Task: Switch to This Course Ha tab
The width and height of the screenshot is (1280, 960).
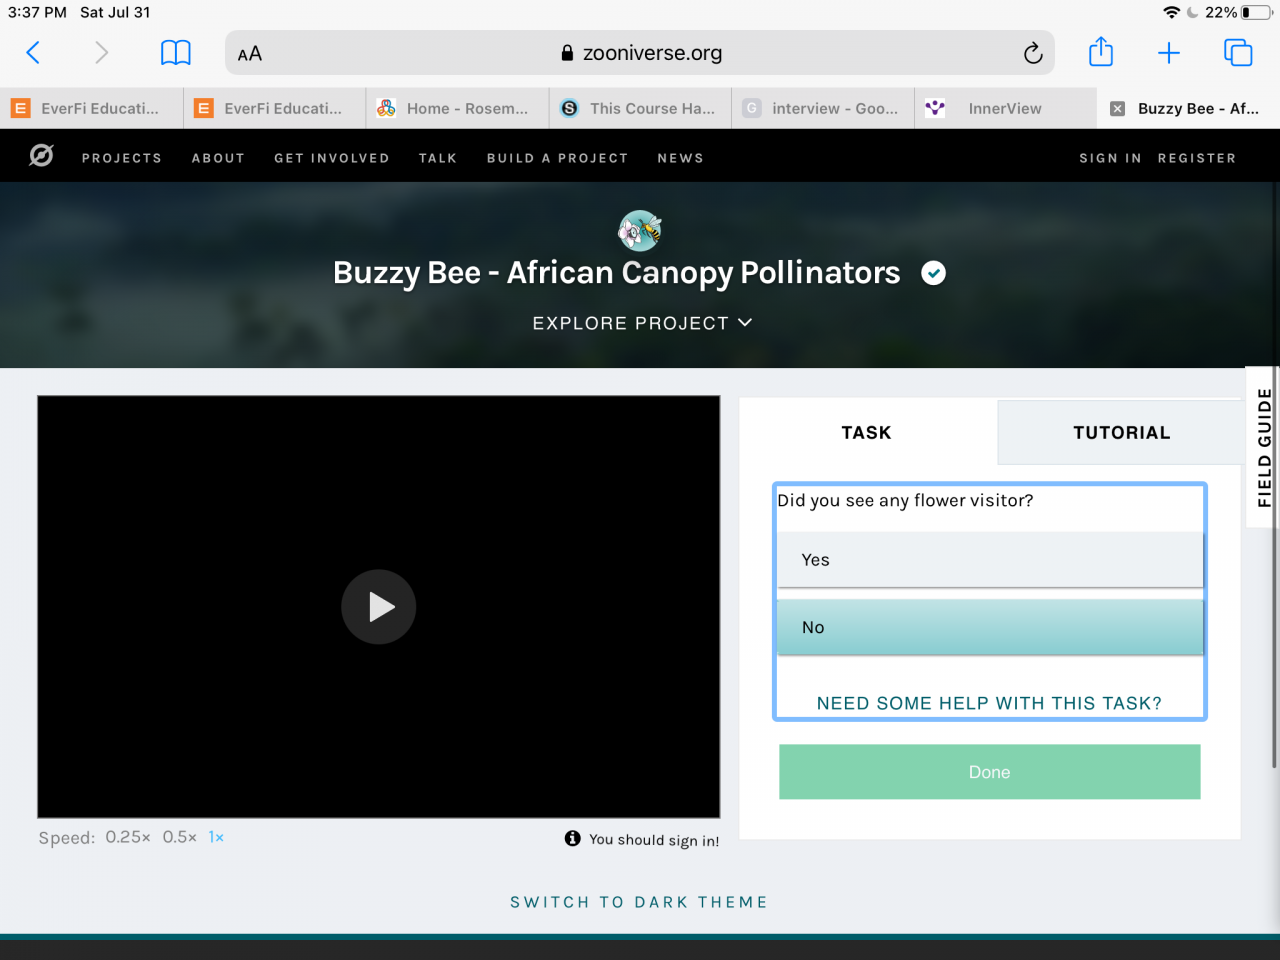Action: pos(640,108)
